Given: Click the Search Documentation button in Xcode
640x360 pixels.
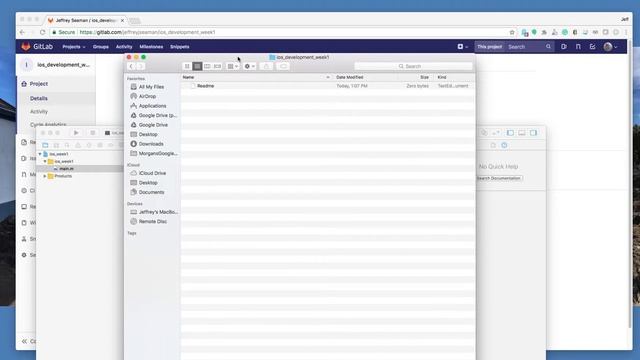Looking at the screenshot, I should pos(499,178).
